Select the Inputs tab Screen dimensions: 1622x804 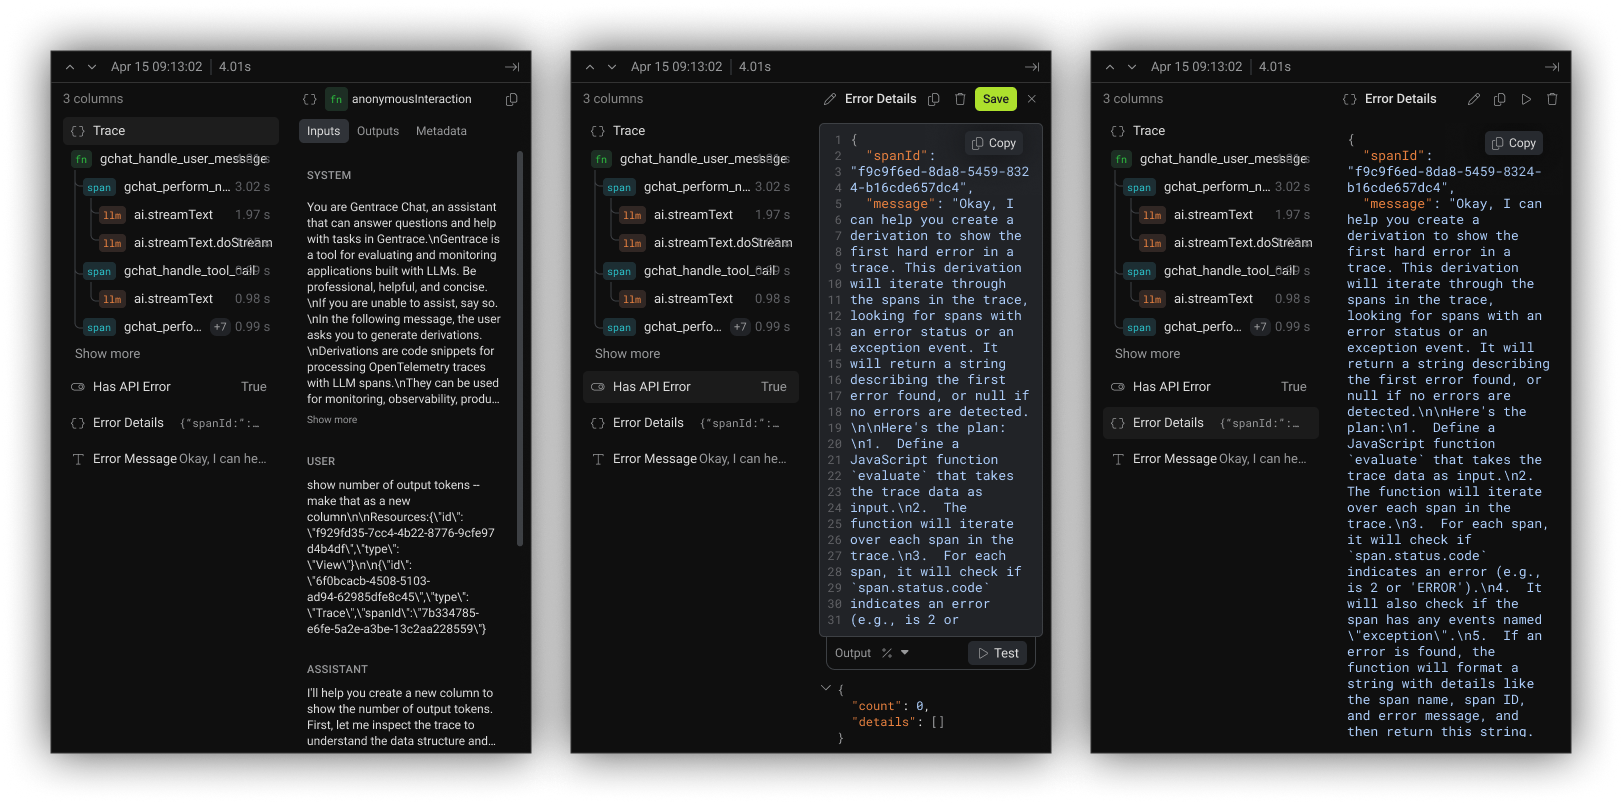tap(323, 131)
